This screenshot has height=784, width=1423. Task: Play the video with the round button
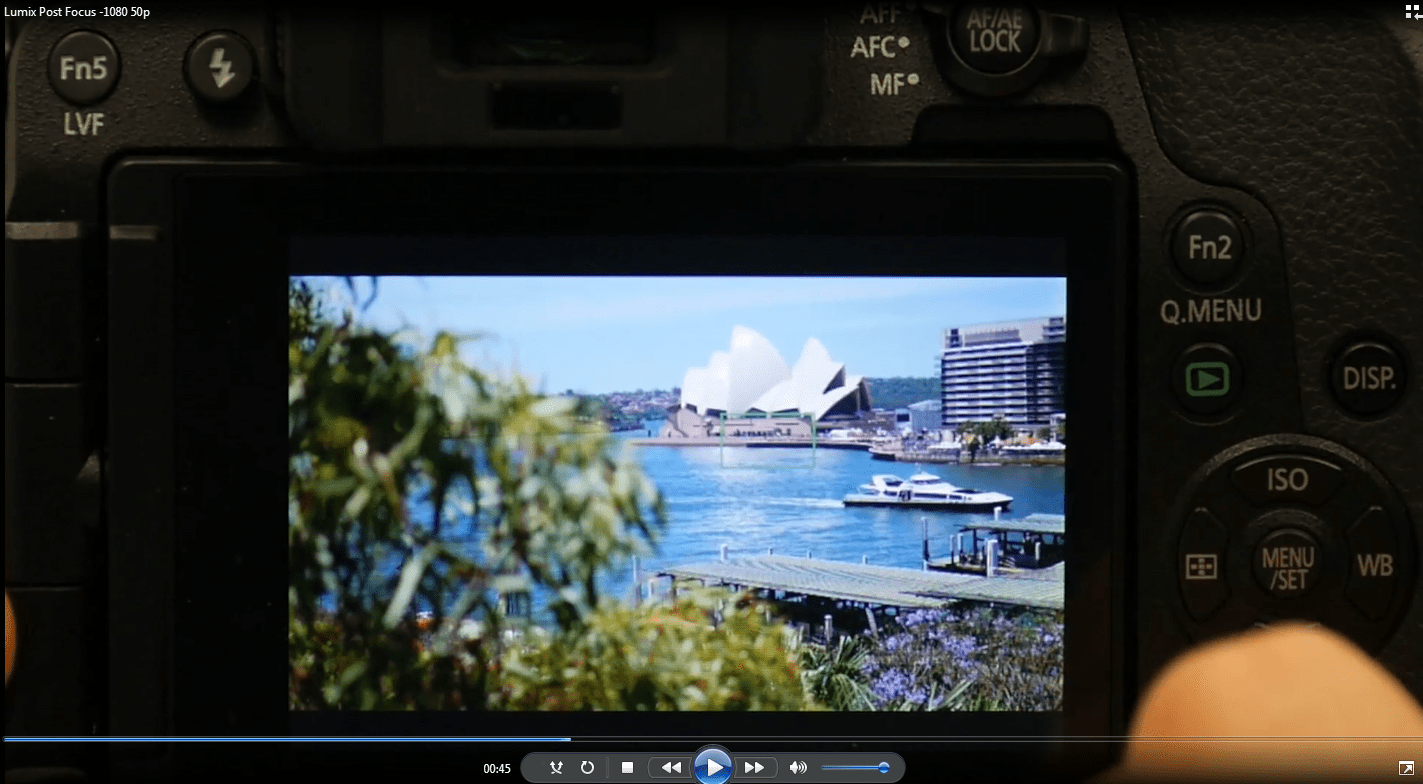712,767
